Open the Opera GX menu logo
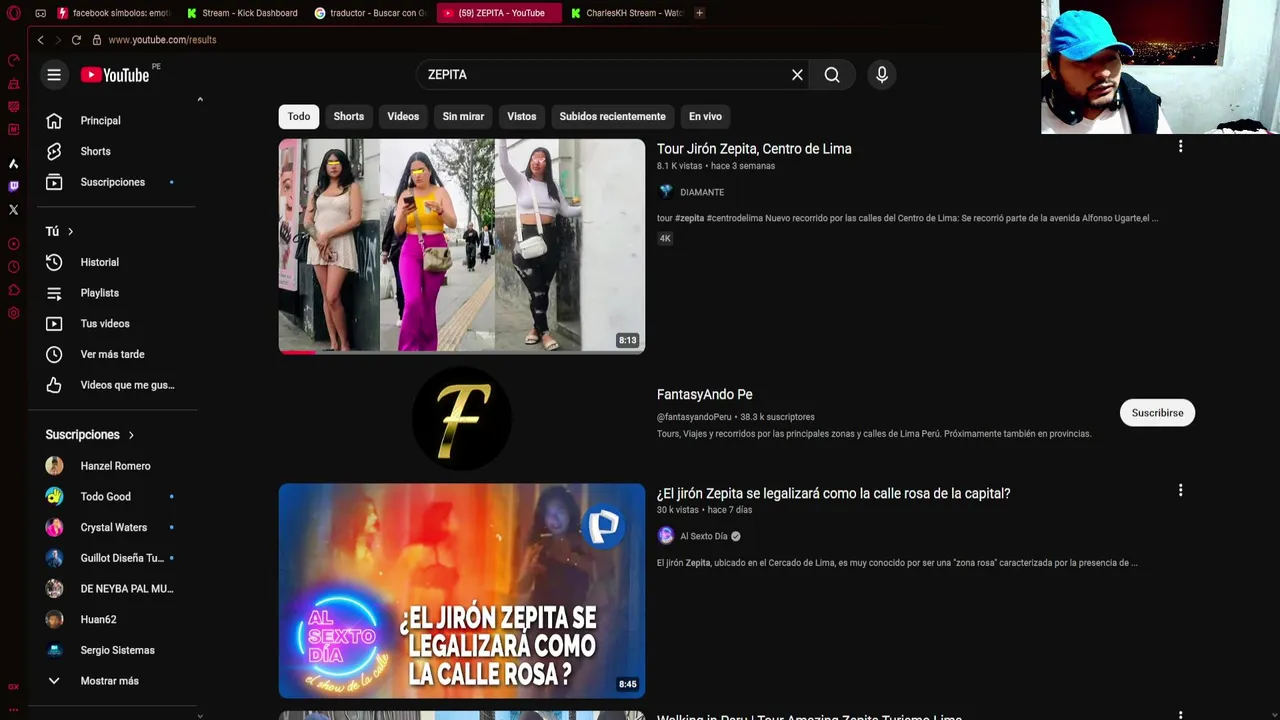 coord(13,13)
